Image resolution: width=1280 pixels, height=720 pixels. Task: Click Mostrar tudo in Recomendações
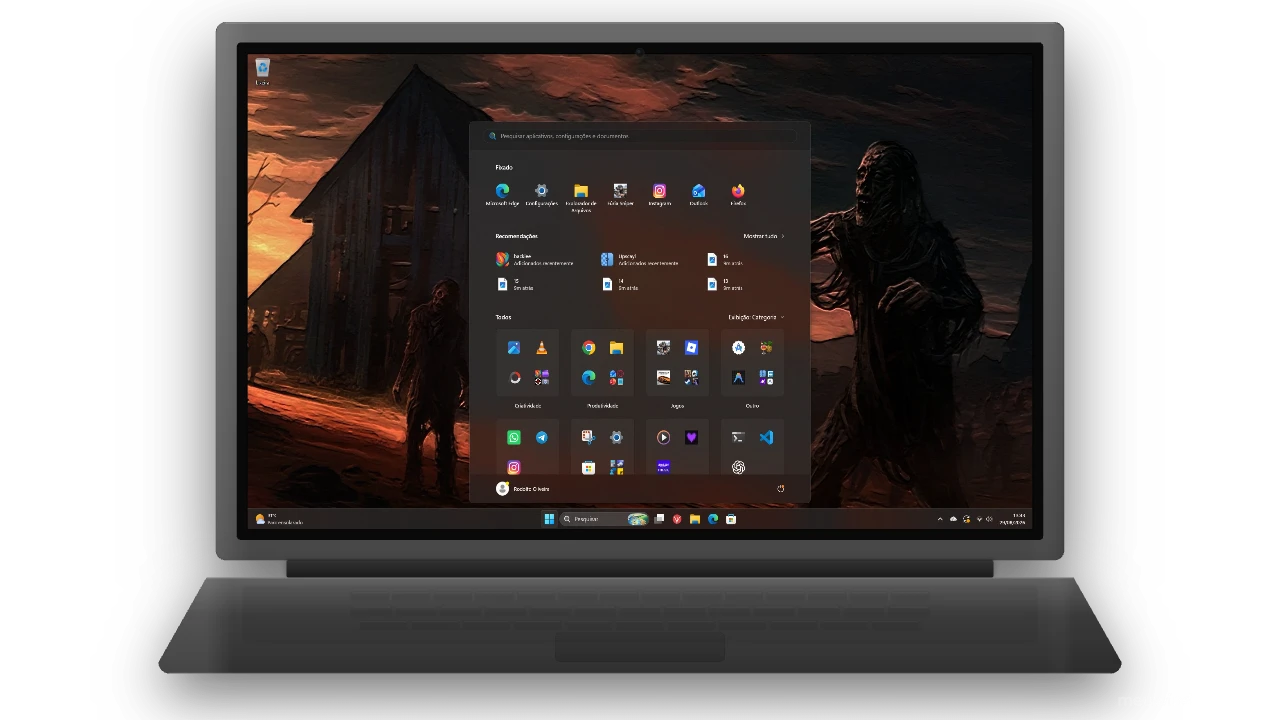763,236
